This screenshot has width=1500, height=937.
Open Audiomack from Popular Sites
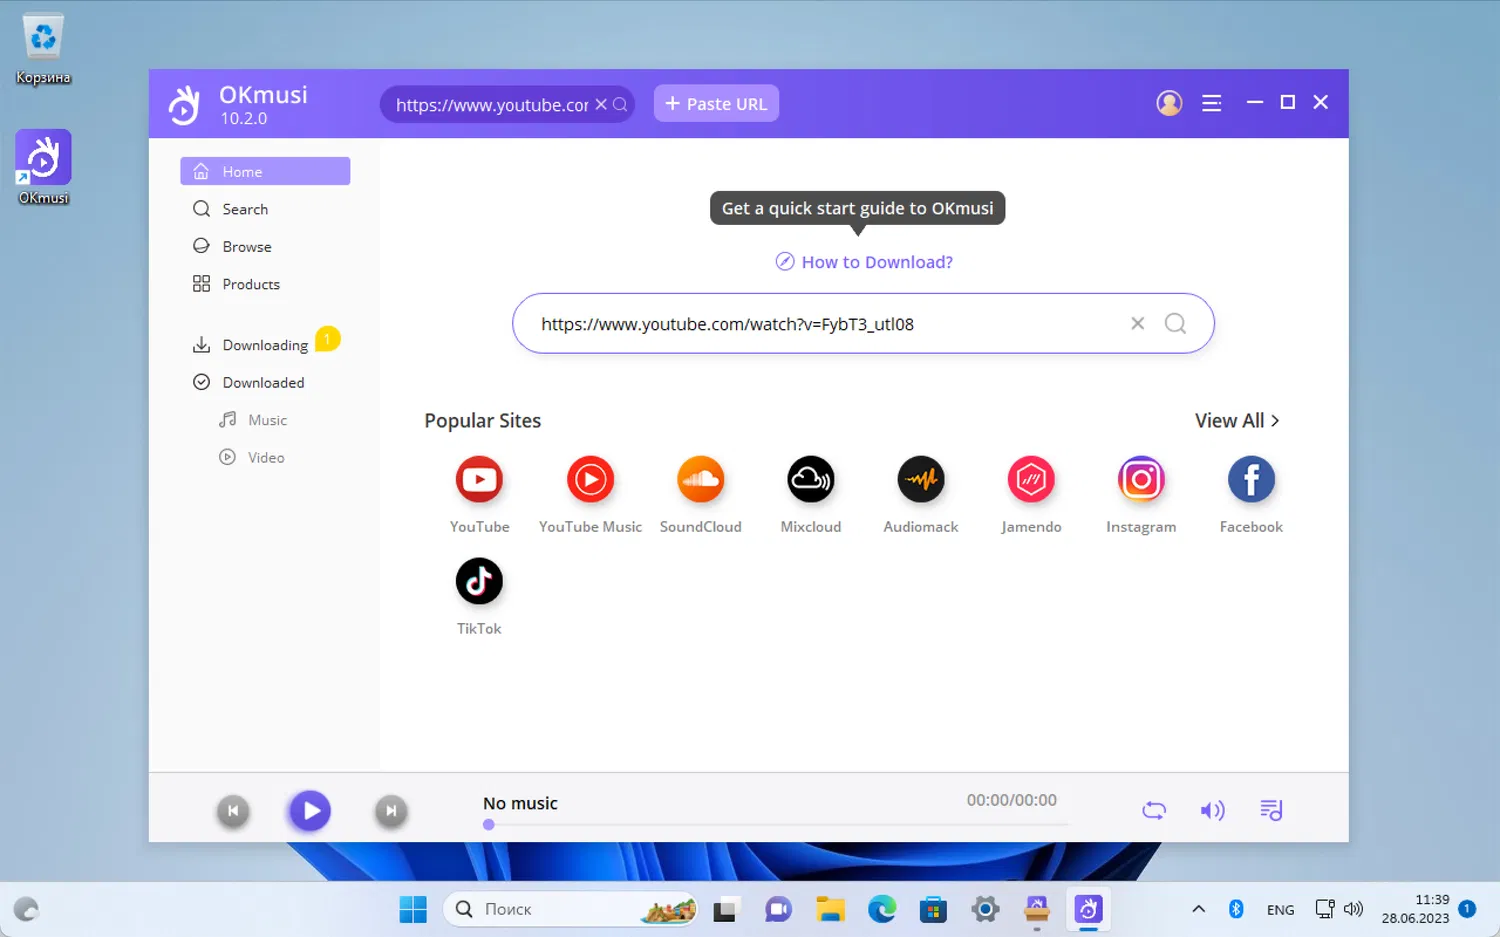pyautogui.click(x=921, y=480)
